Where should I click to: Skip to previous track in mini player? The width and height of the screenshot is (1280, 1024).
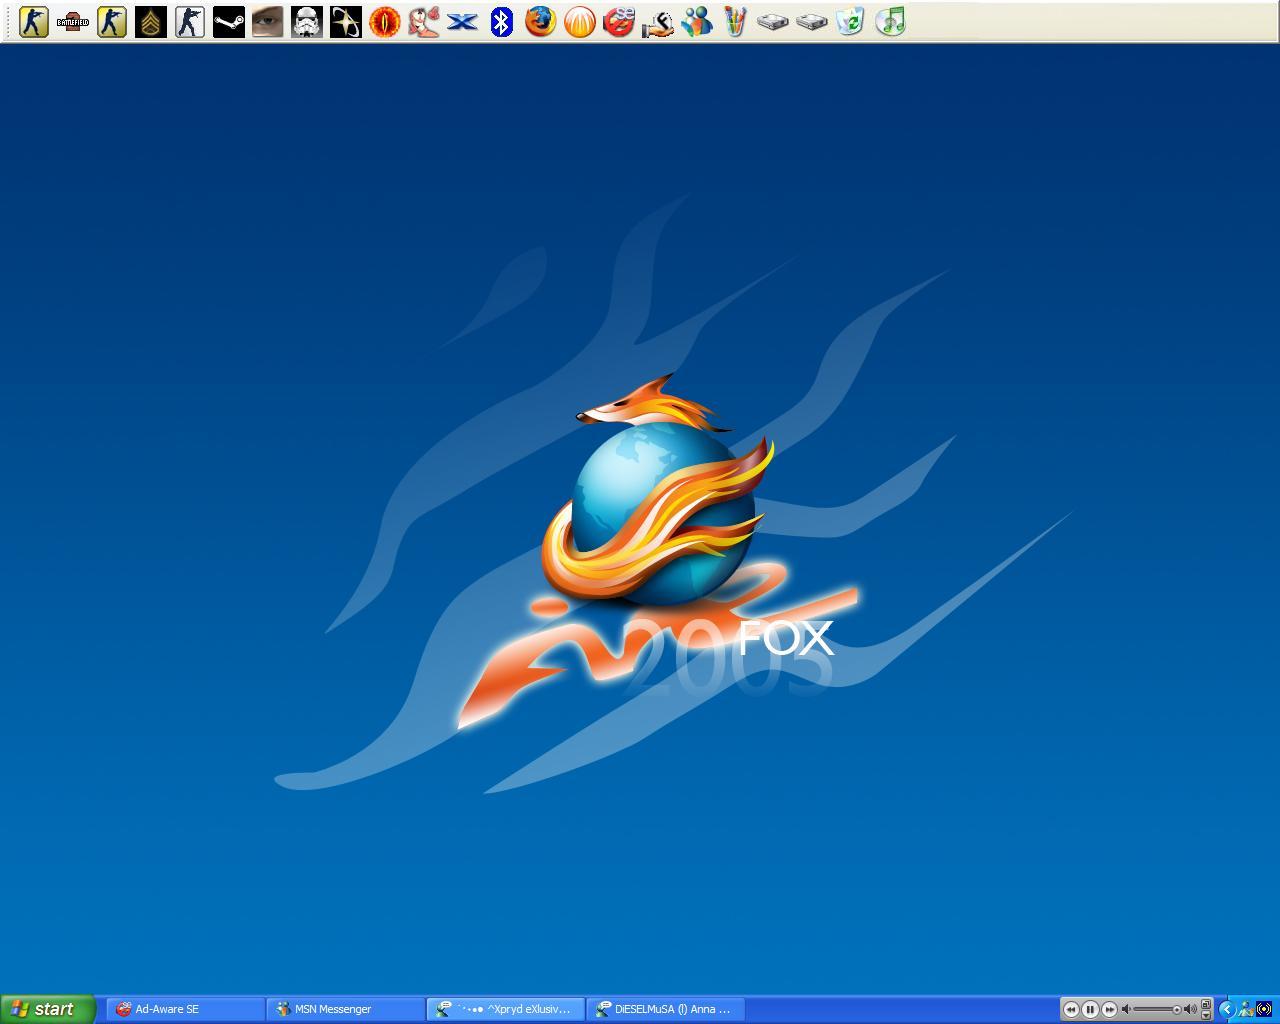click(1071, 1010)
